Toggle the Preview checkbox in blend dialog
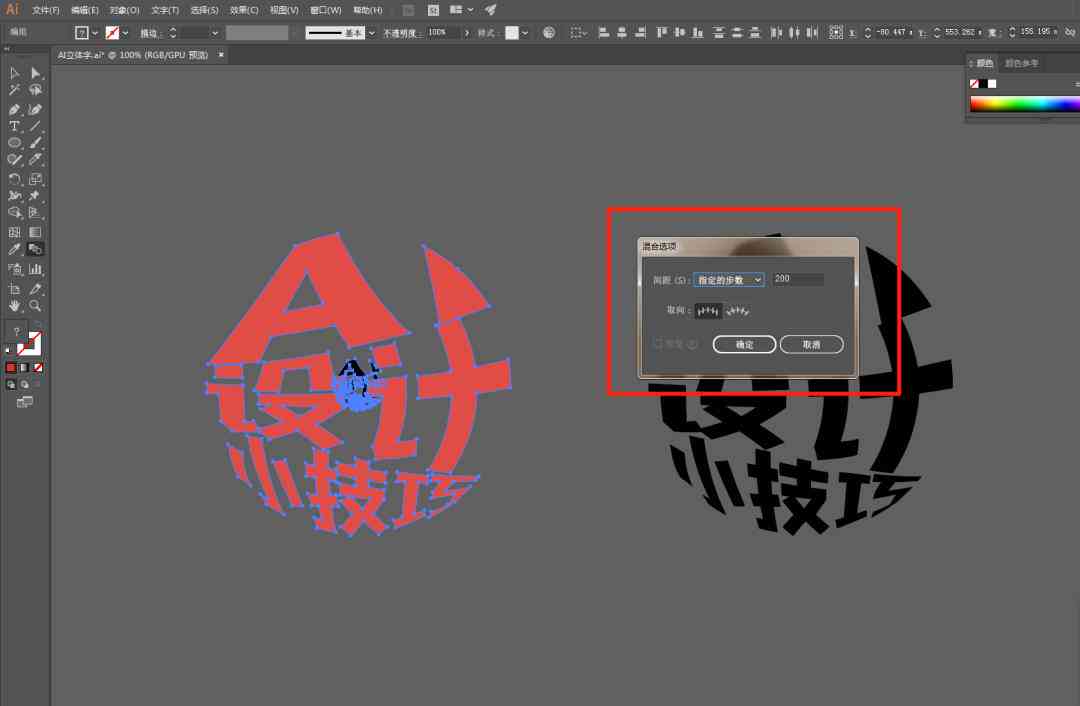The height and width of the screenshot is (706, 1080). coord(658,344)
